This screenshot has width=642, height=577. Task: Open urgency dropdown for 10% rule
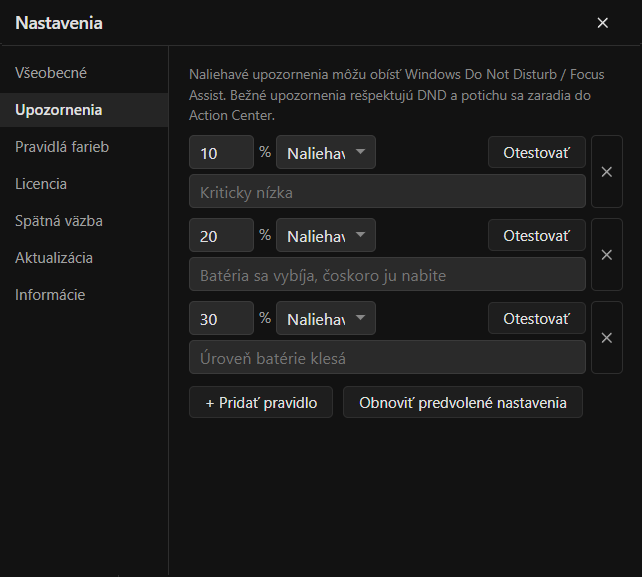coord(326,152)
